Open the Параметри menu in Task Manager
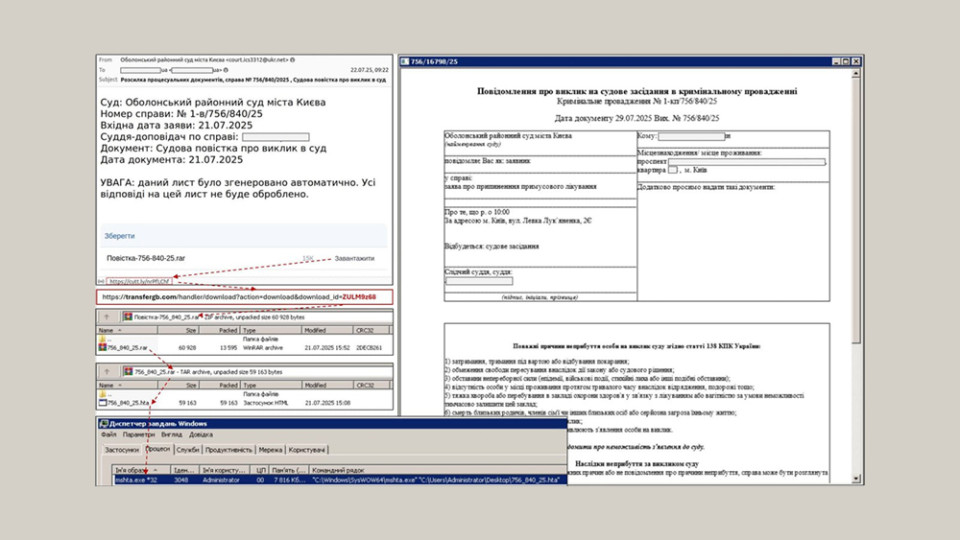 click(x=138, y=435)
